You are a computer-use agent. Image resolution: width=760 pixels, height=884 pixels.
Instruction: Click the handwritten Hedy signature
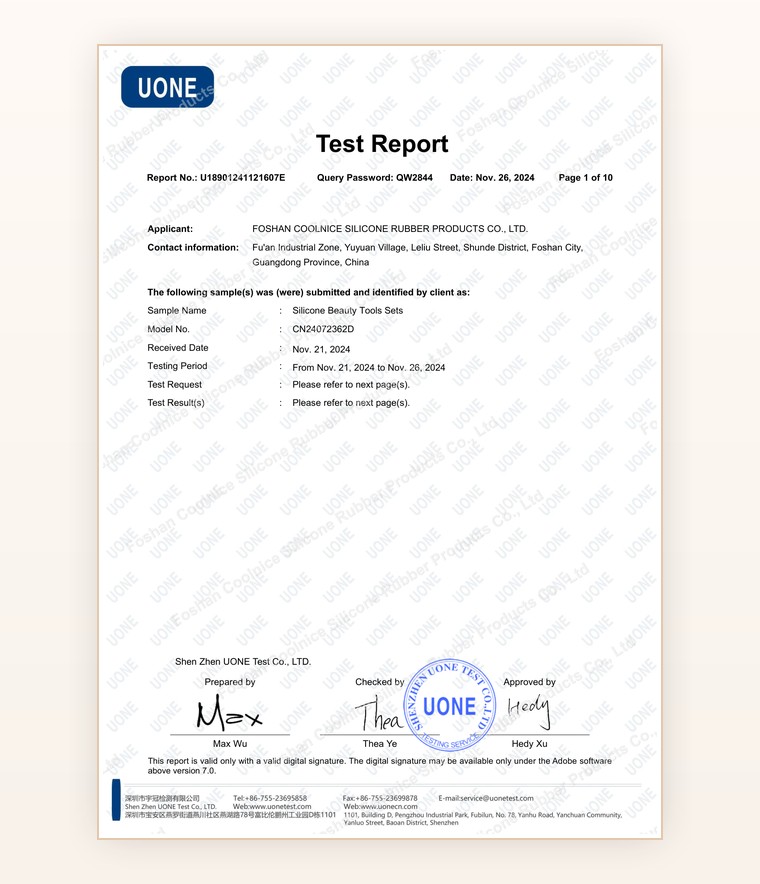[529, 710]
